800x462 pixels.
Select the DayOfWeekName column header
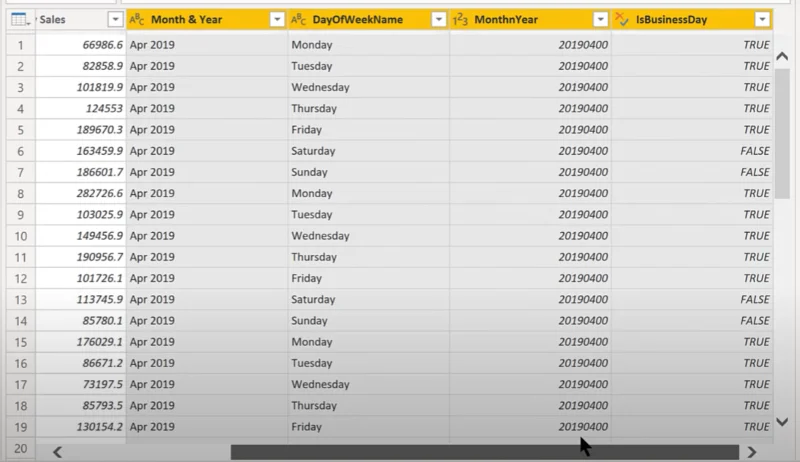(x=368, y=19)
